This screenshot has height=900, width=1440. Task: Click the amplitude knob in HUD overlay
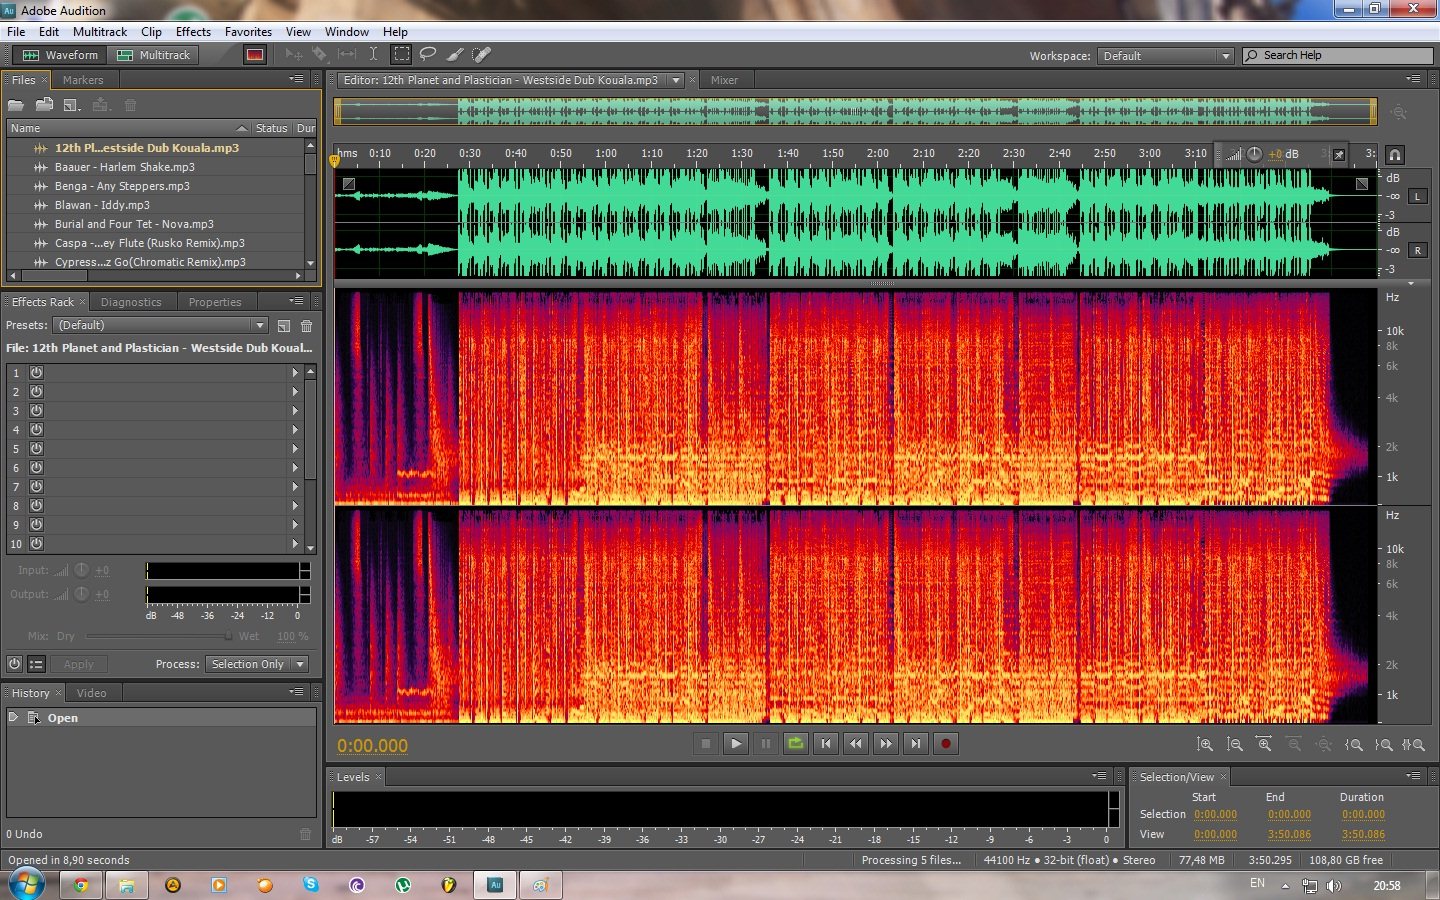(1254, 154)
